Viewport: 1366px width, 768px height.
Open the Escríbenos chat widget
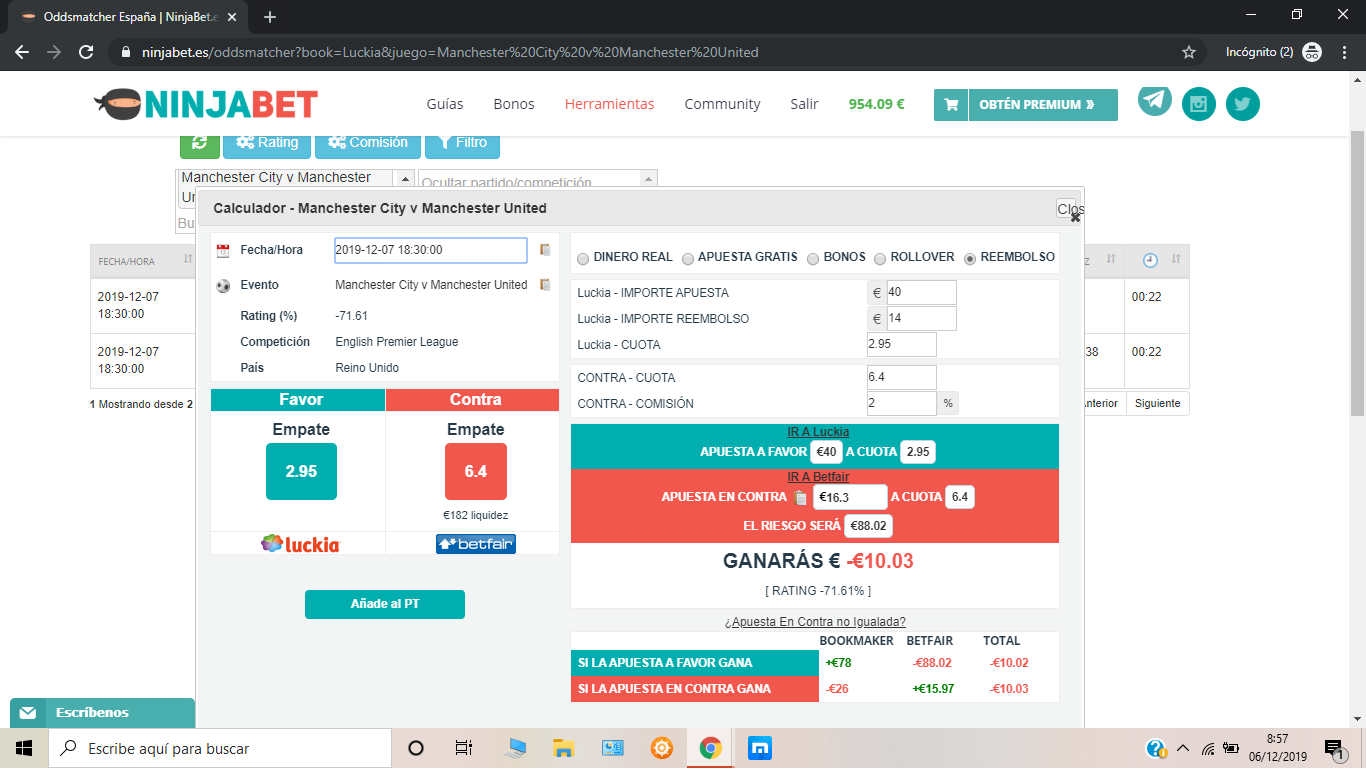click(102, 713)
